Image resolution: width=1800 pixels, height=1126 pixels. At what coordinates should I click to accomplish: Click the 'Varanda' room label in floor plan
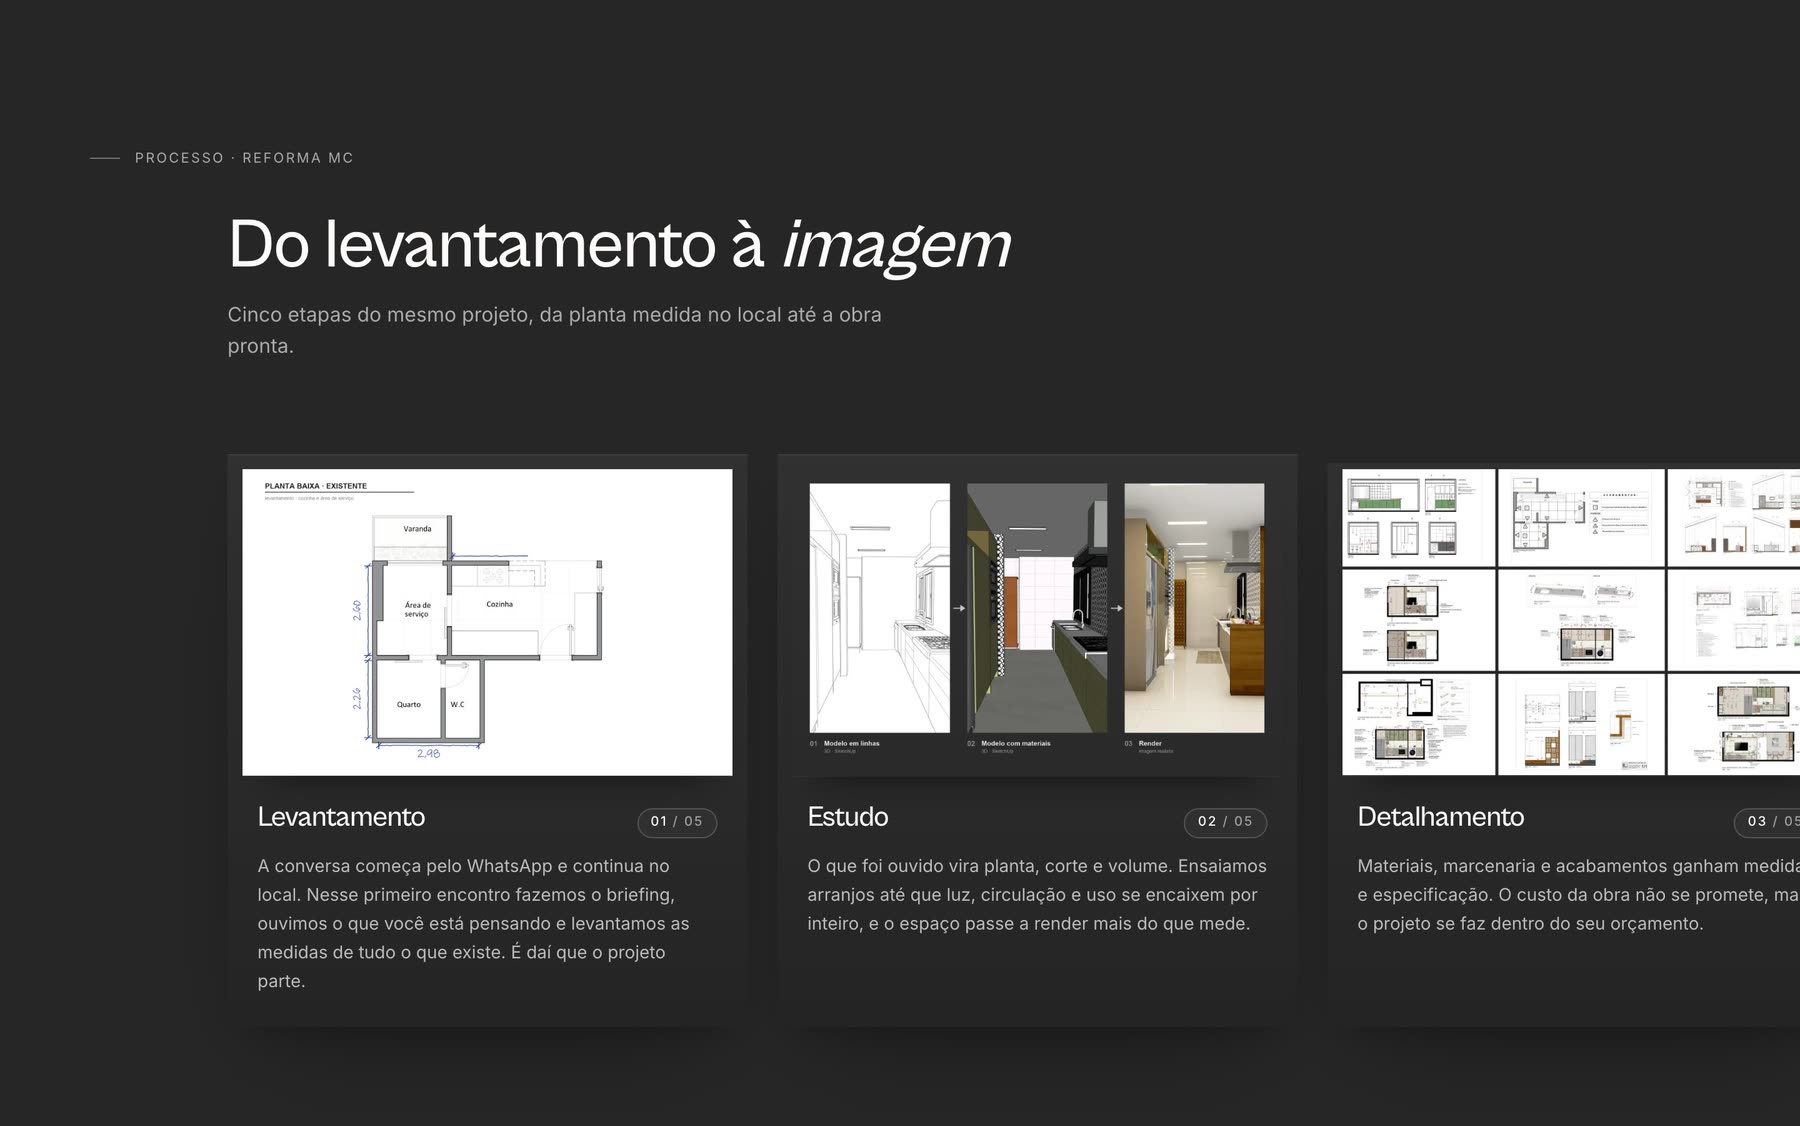tap(417, 529)
